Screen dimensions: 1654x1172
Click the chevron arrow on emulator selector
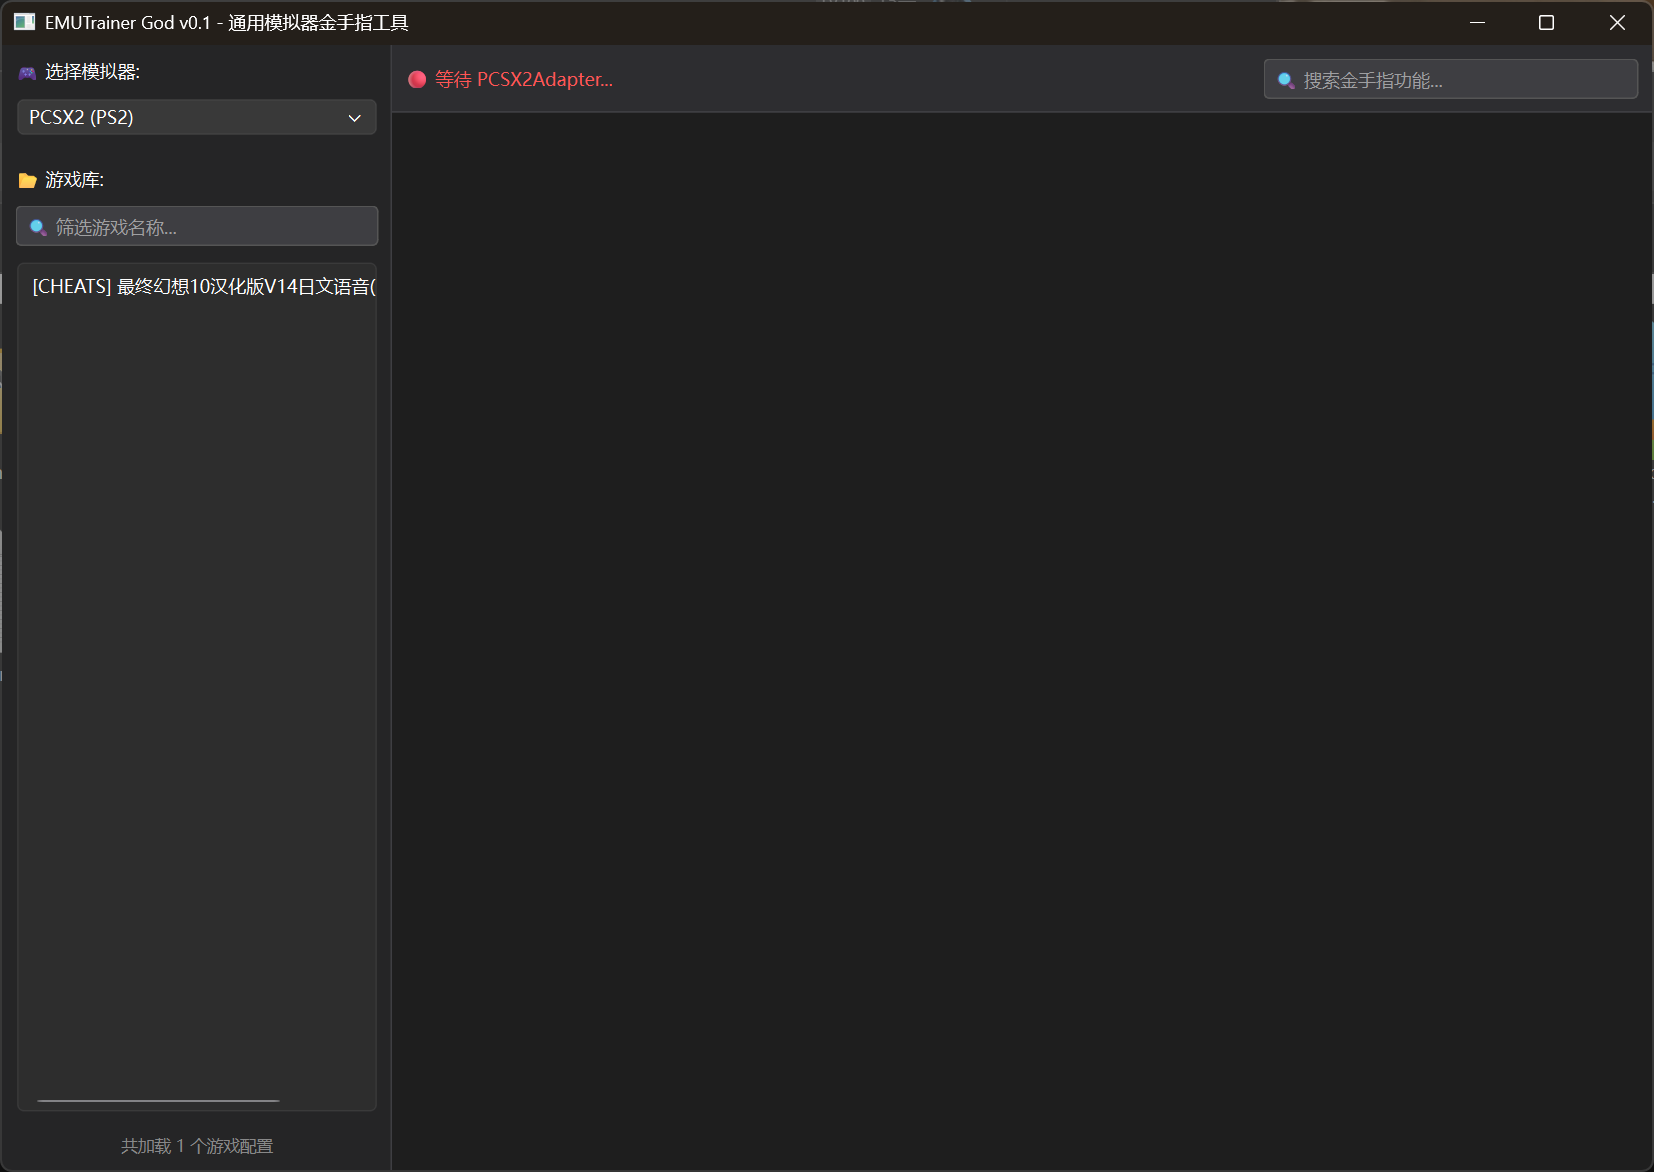[354, 118]
